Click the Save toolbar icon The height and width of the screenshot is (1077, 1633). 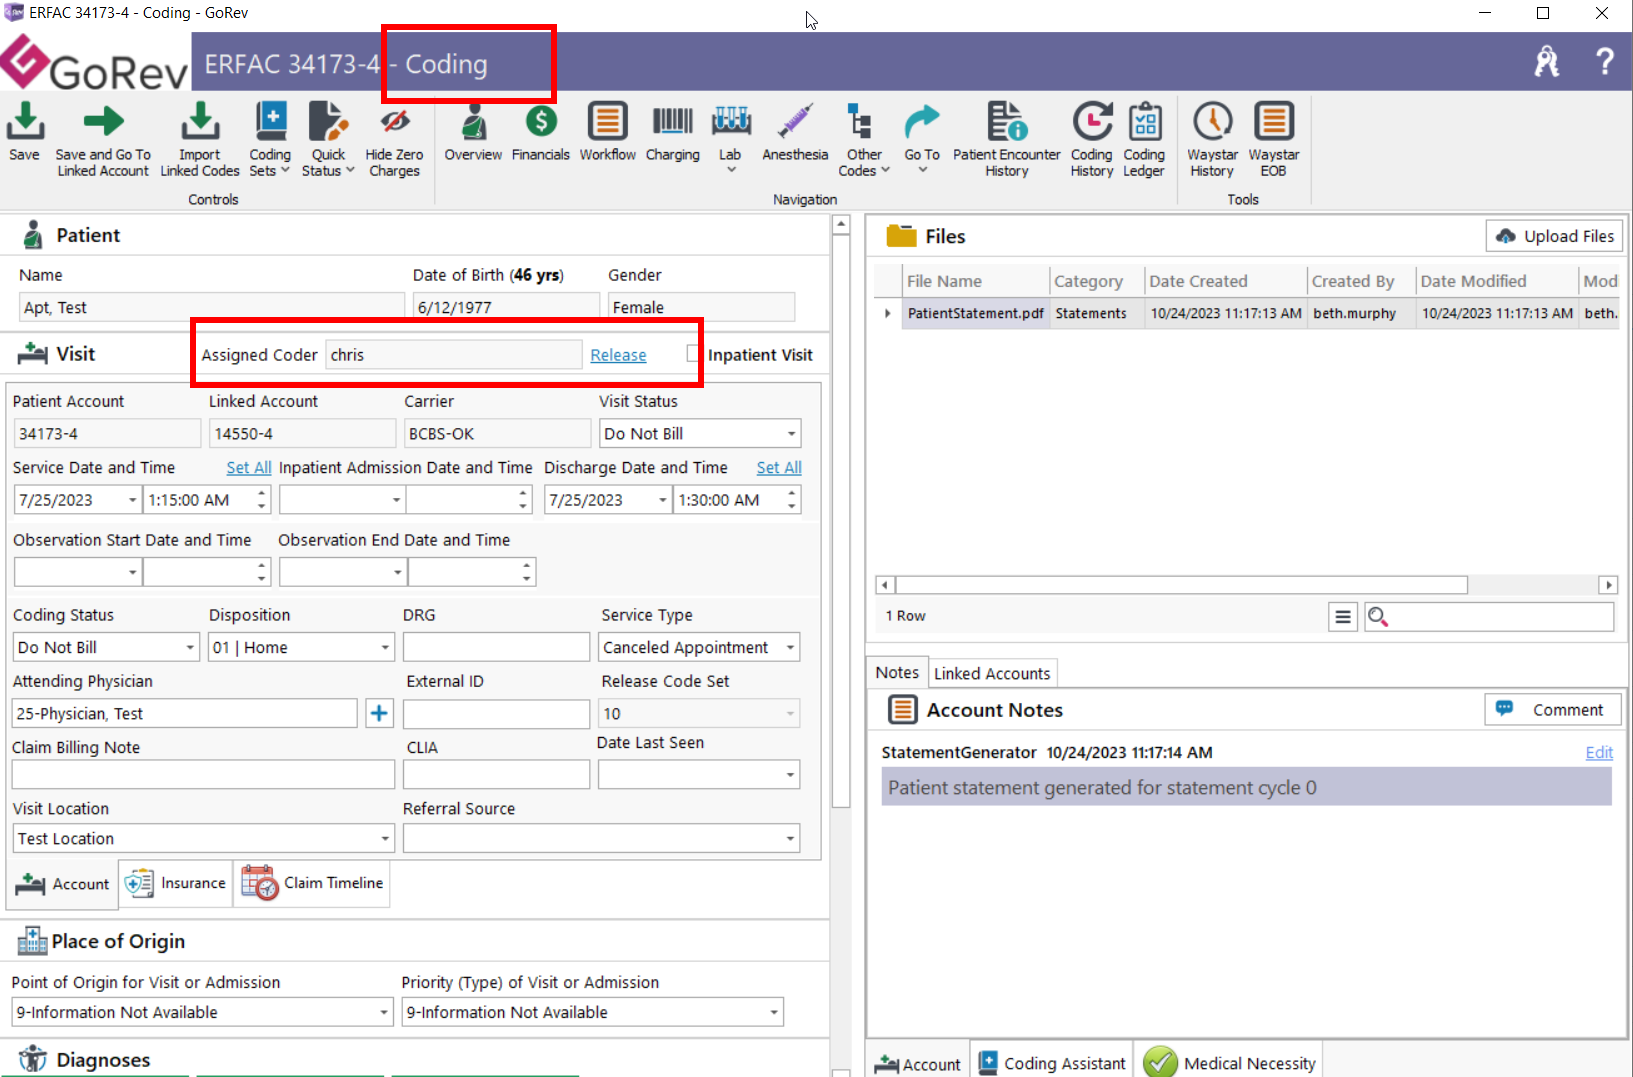point(25,132)
